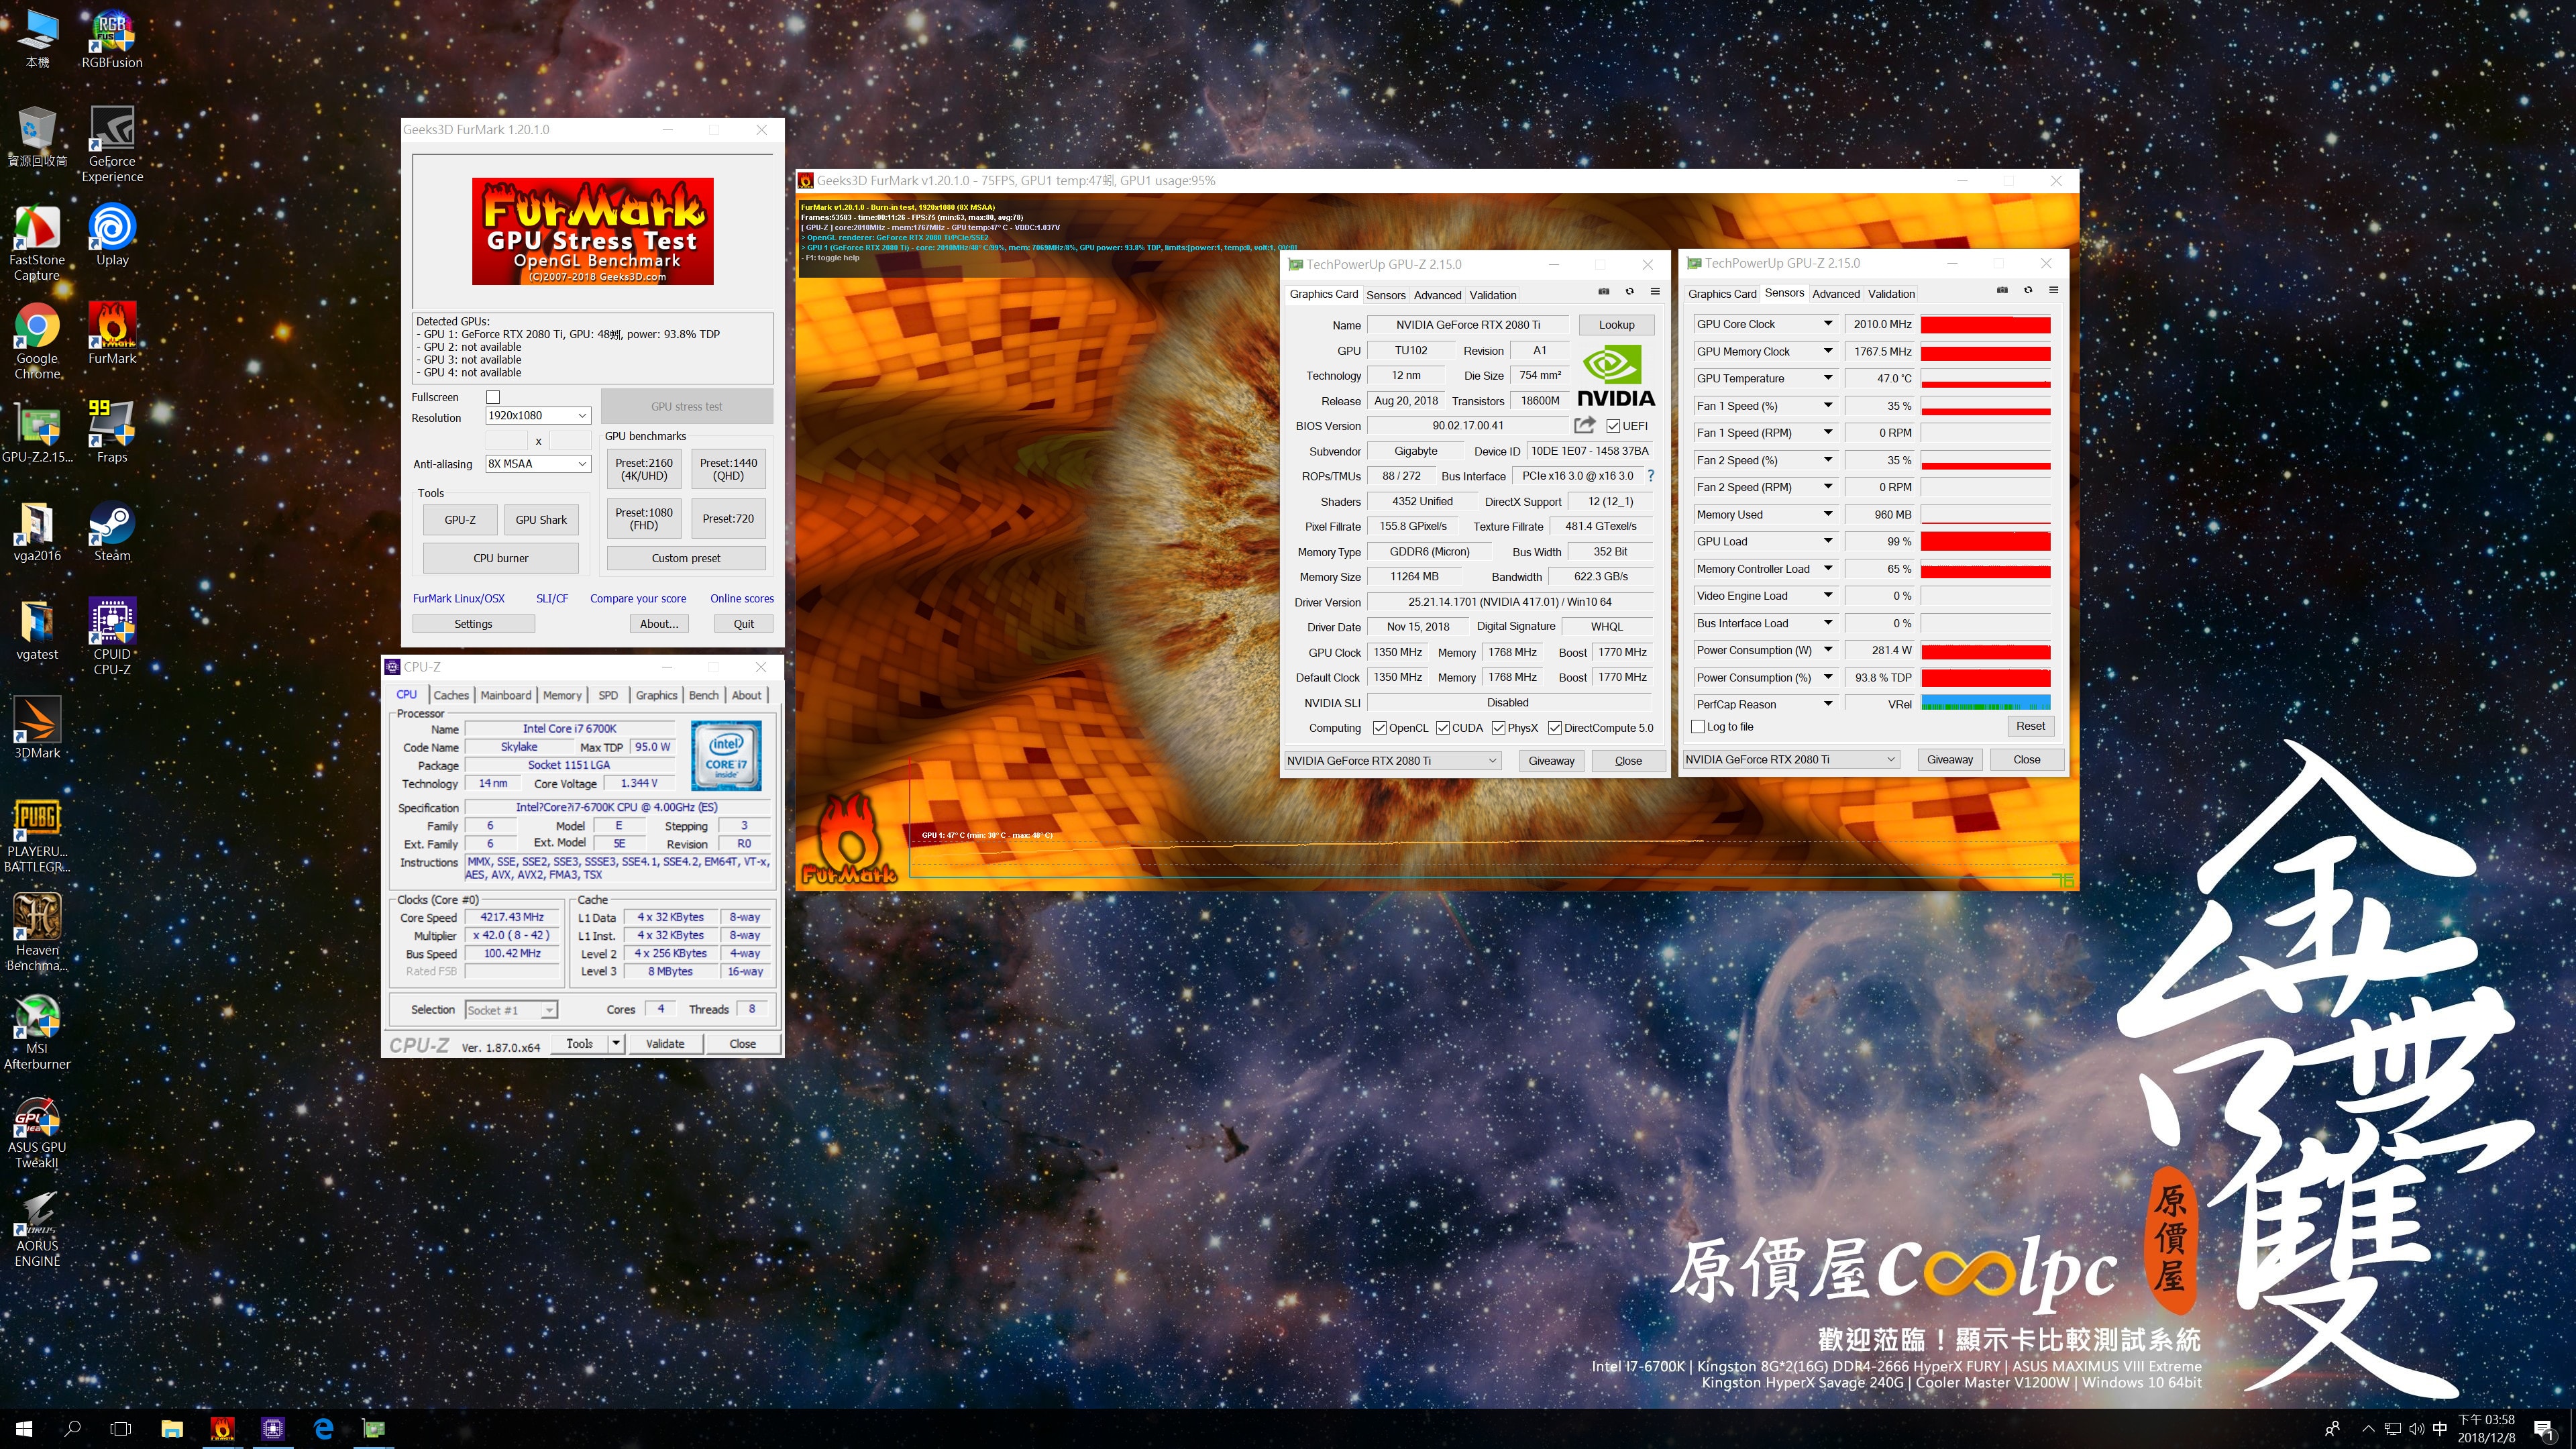The image size is (2576, 1449).
Task: Click PerfCap Reason colored graph bar
Action: [x=1986, y=704]
